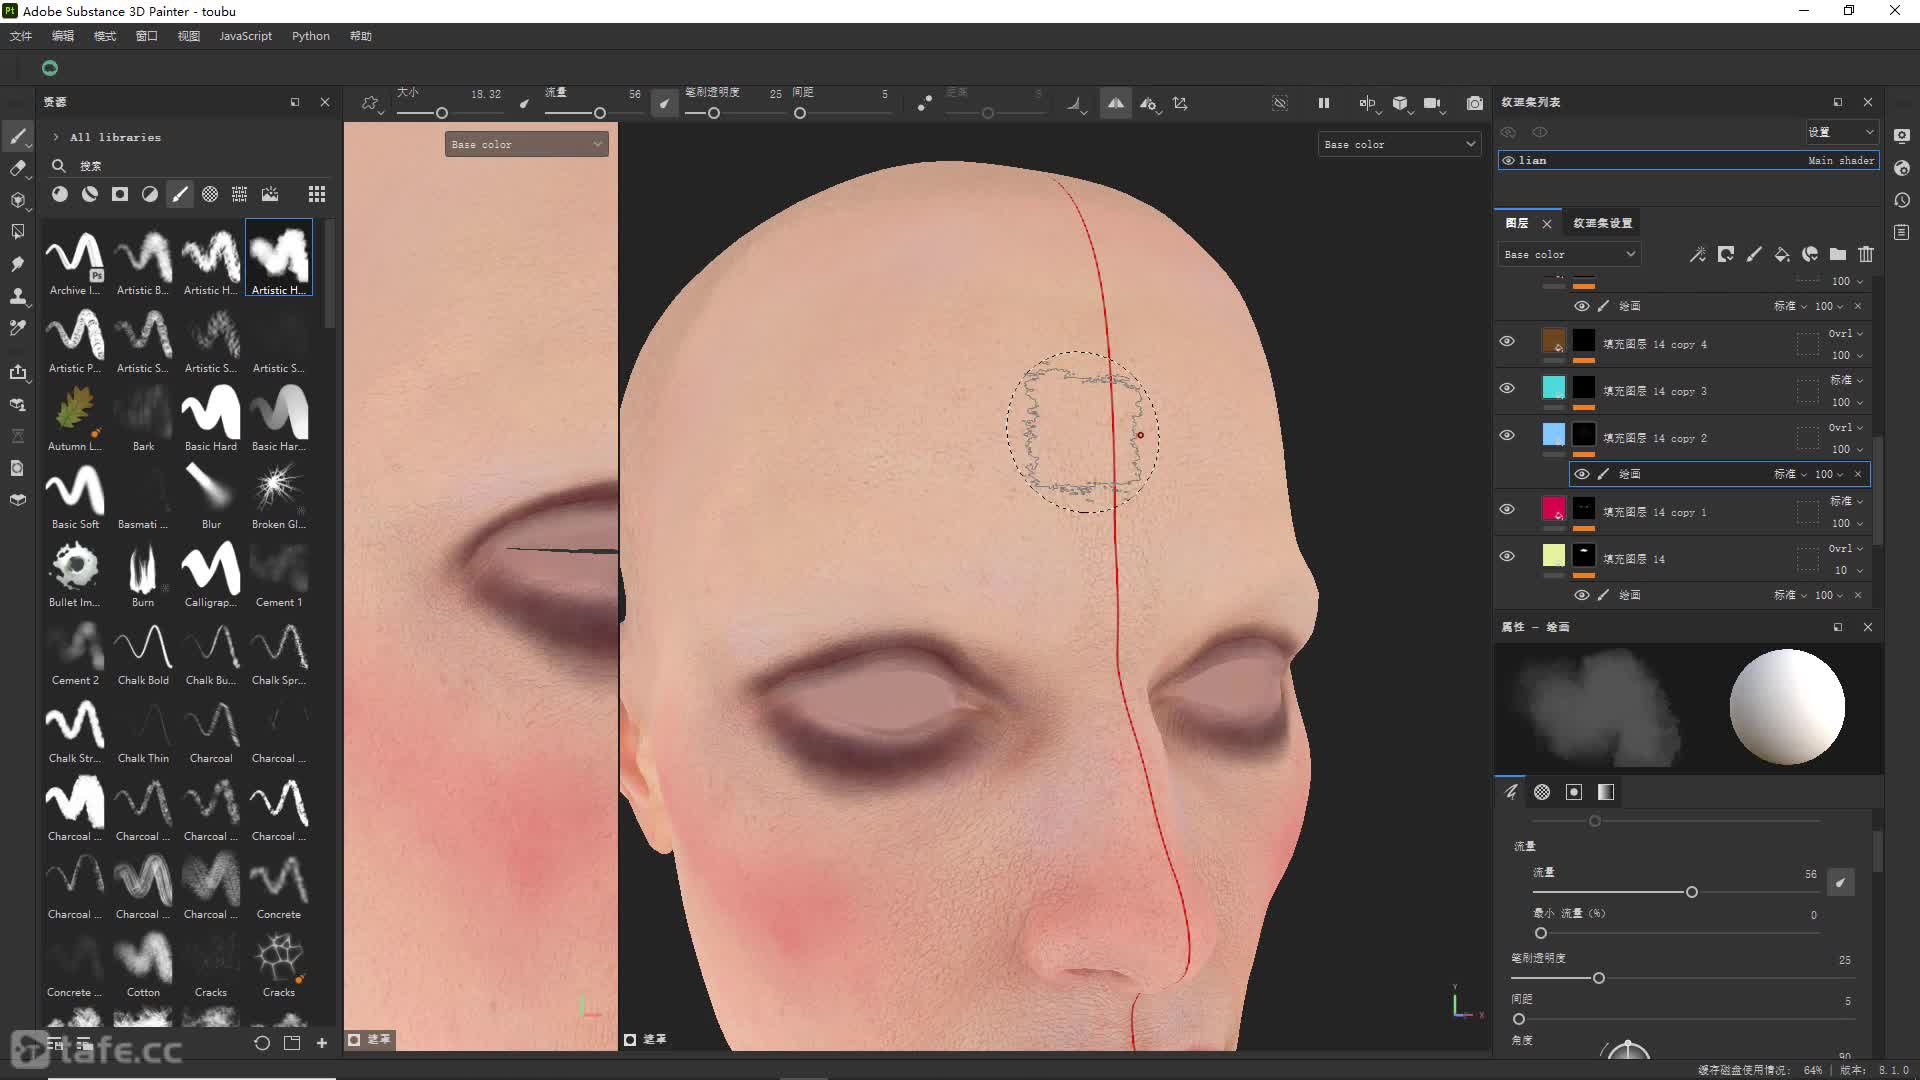Viewport: 1920px width, 1080px height.
Task: Select the Polygon fill tool
Action: (18, 232)
